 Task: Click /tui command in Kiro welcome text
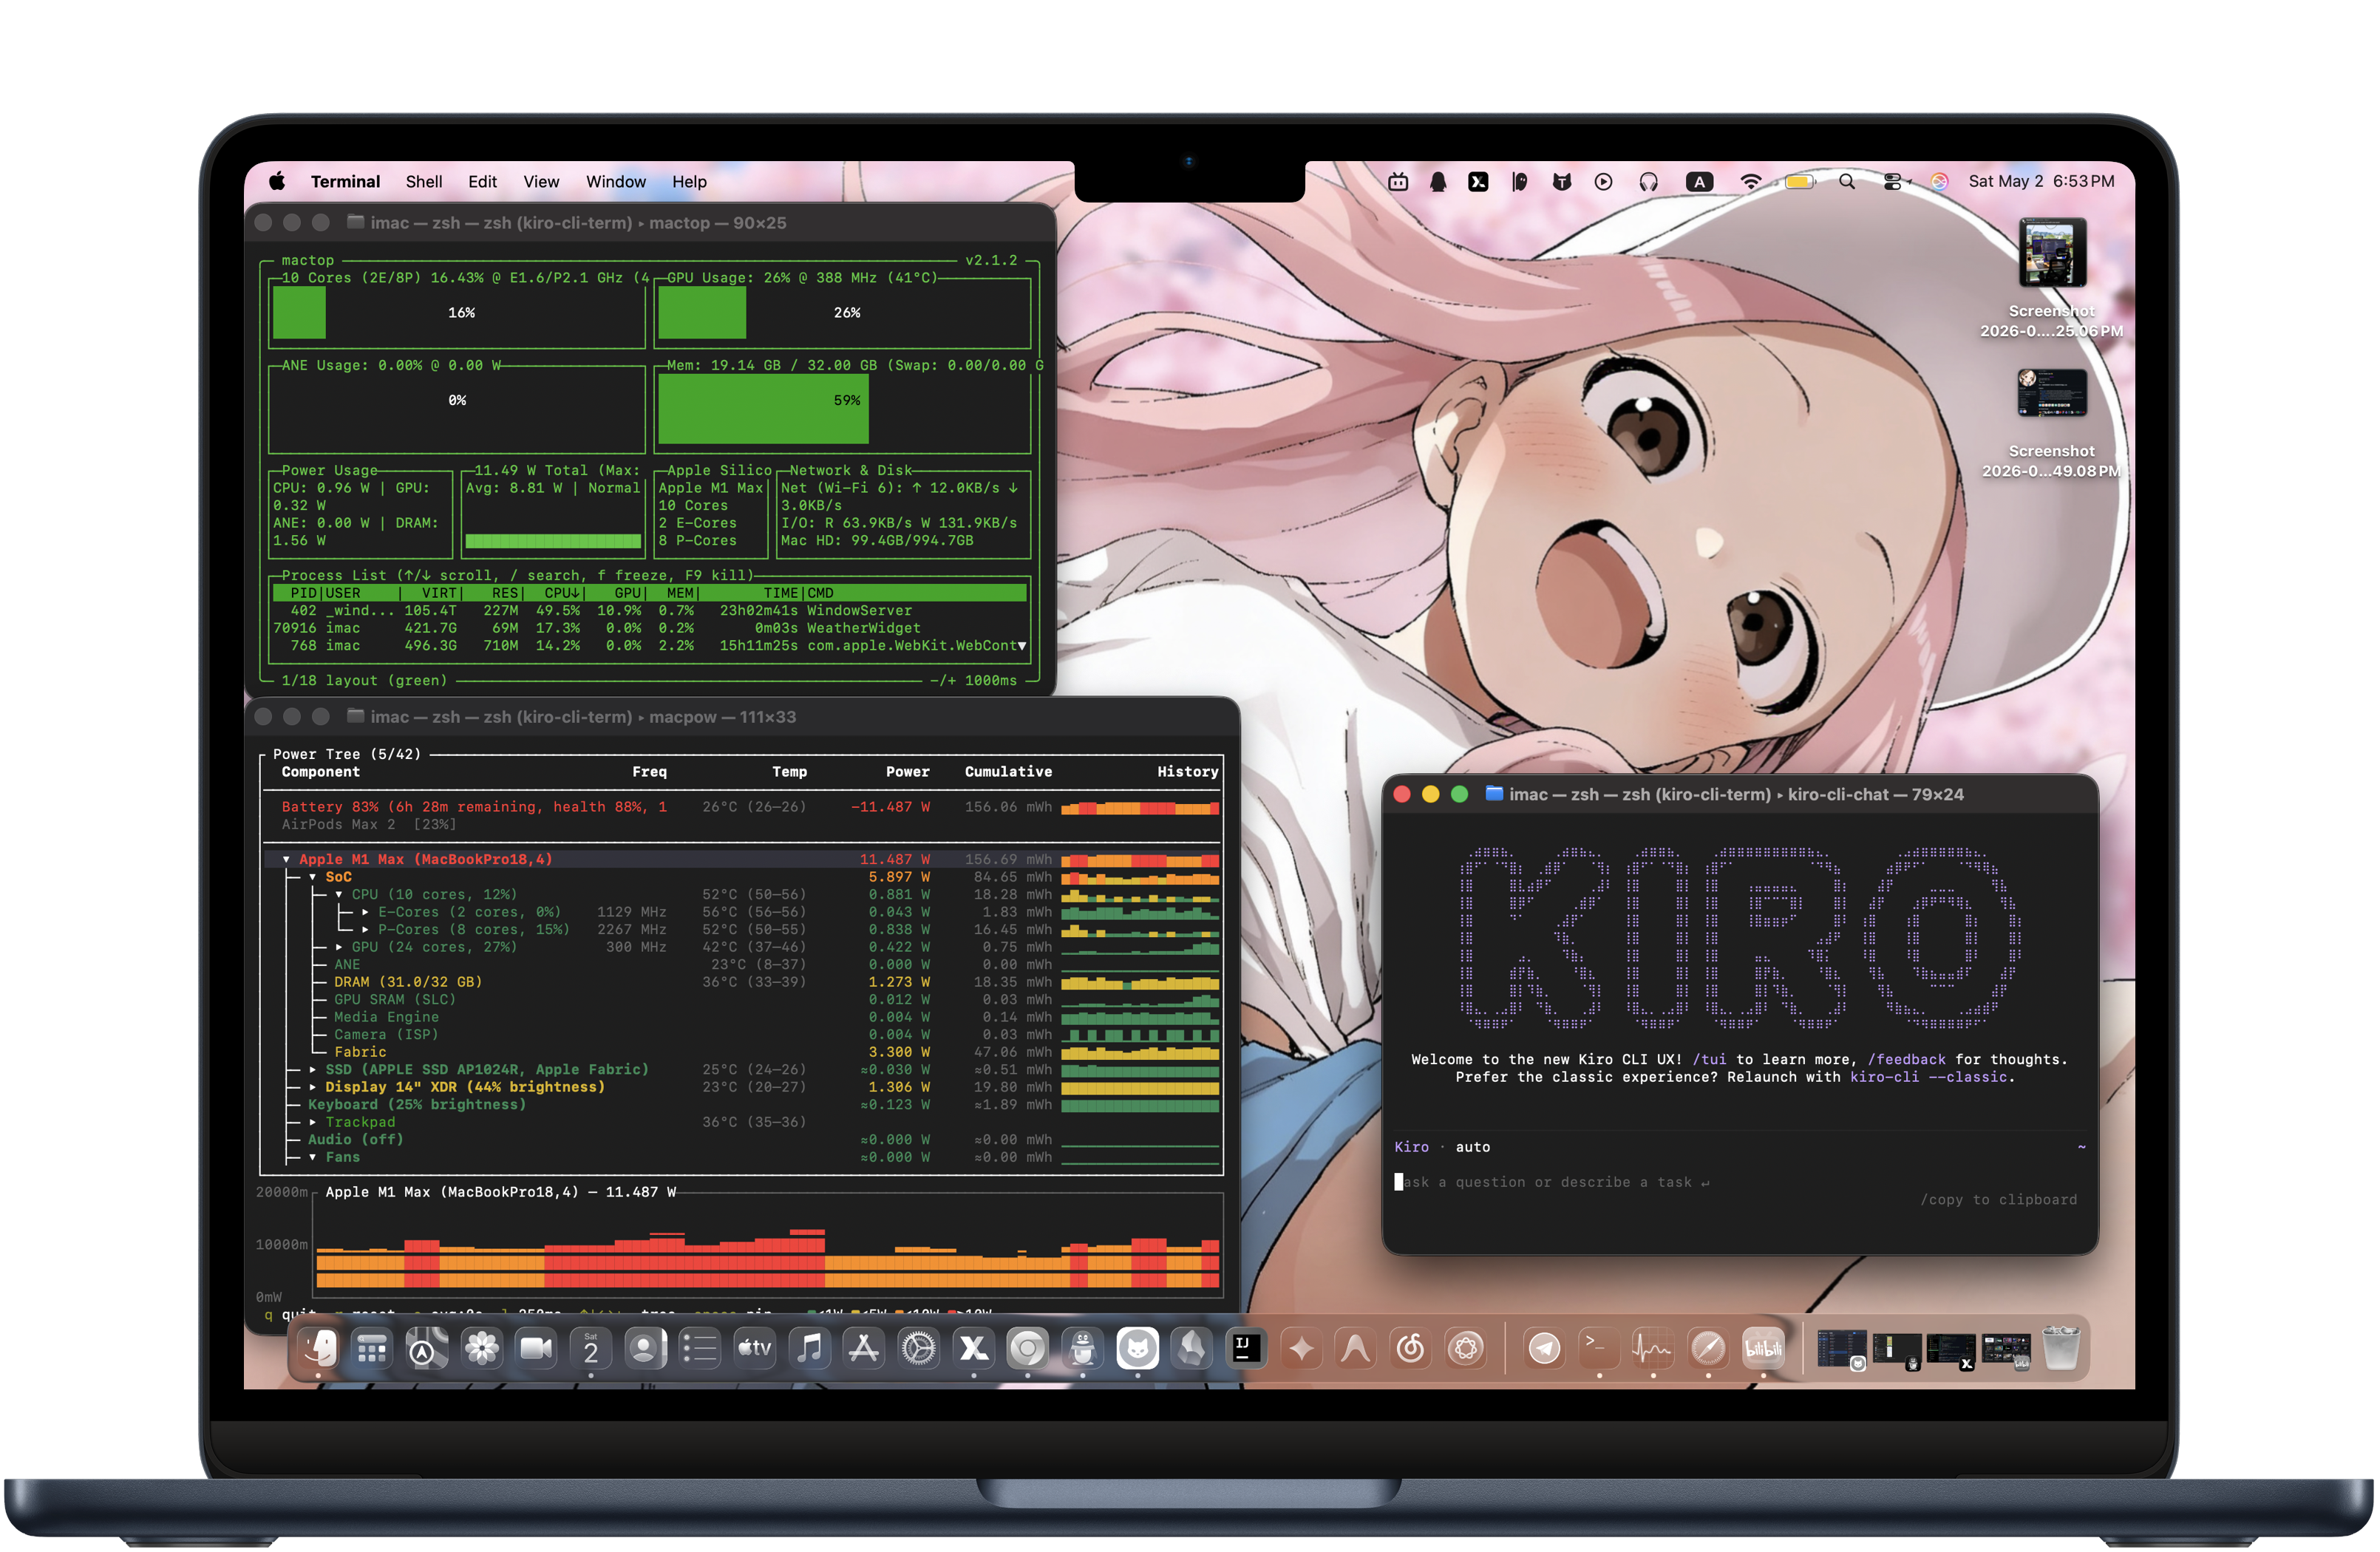1709,1060
